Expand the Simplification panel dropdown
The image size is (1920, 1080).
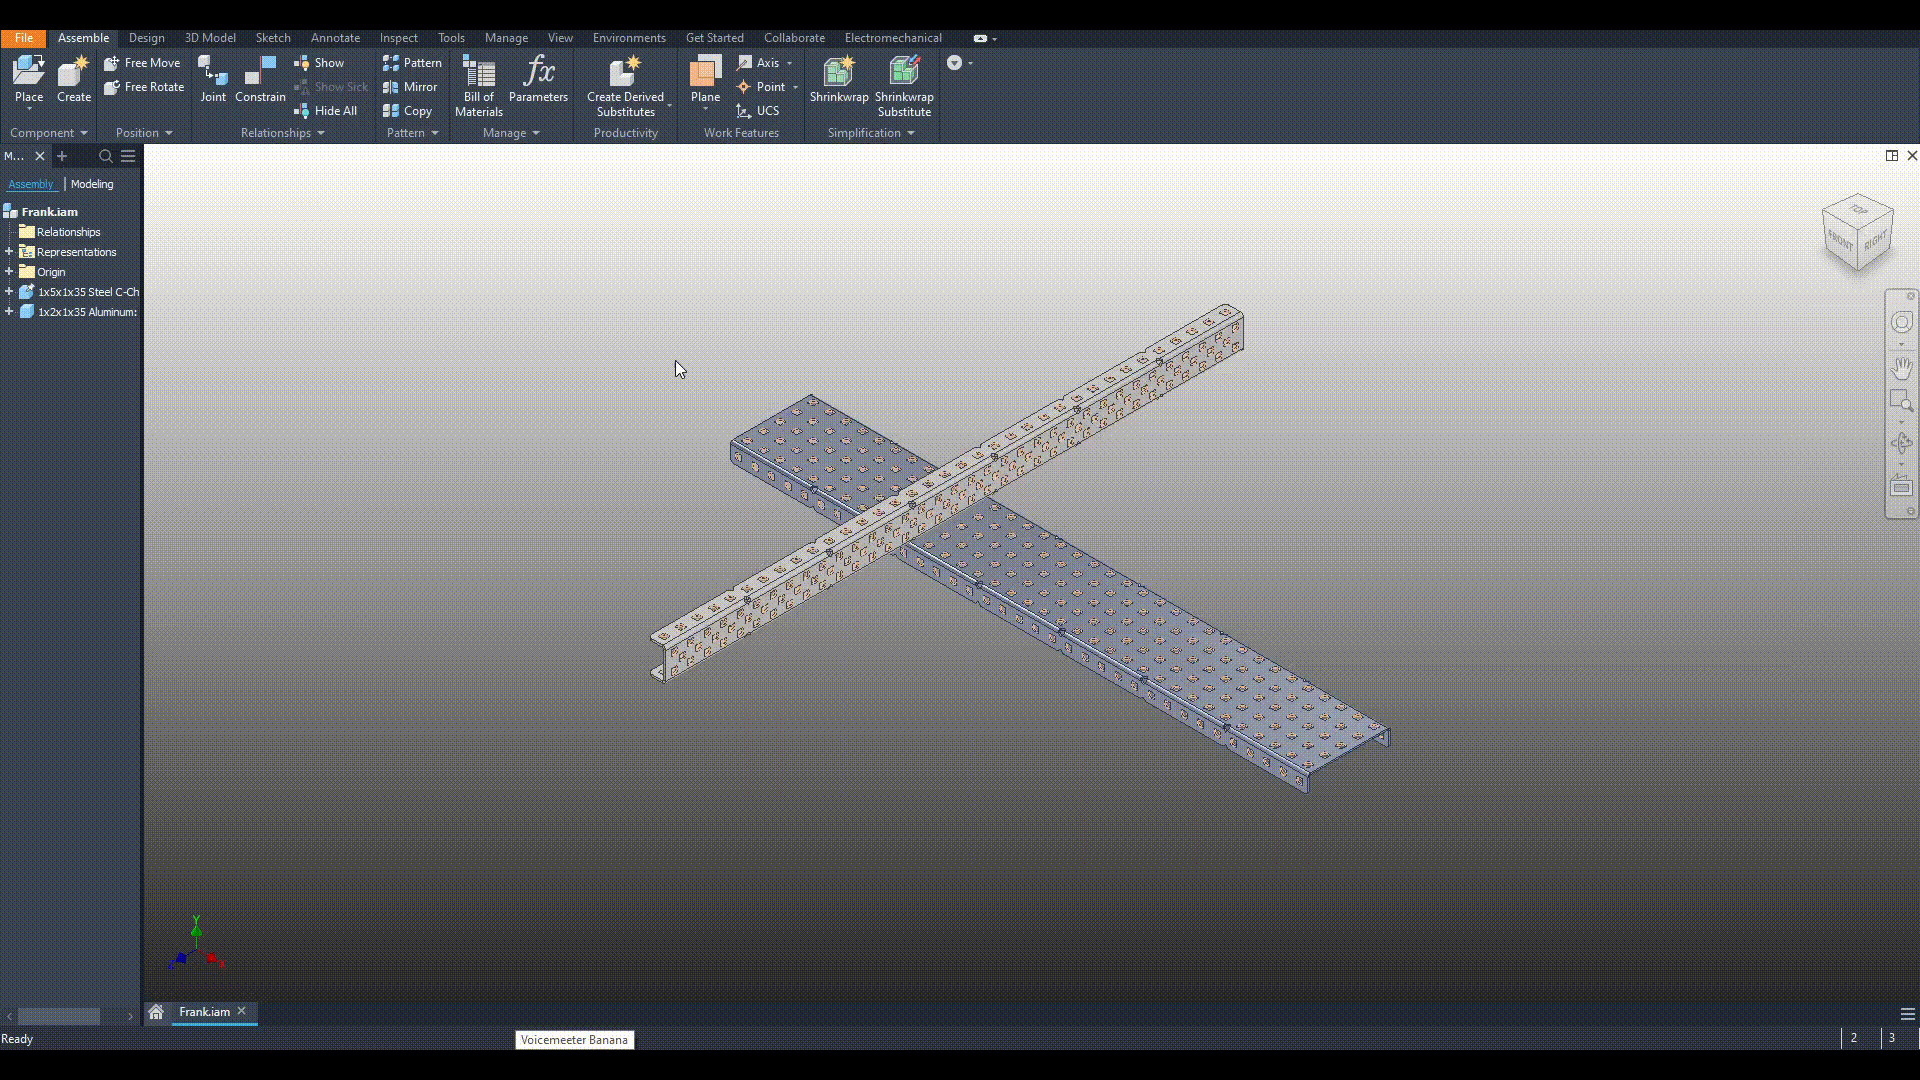click(x=911, y=133)
